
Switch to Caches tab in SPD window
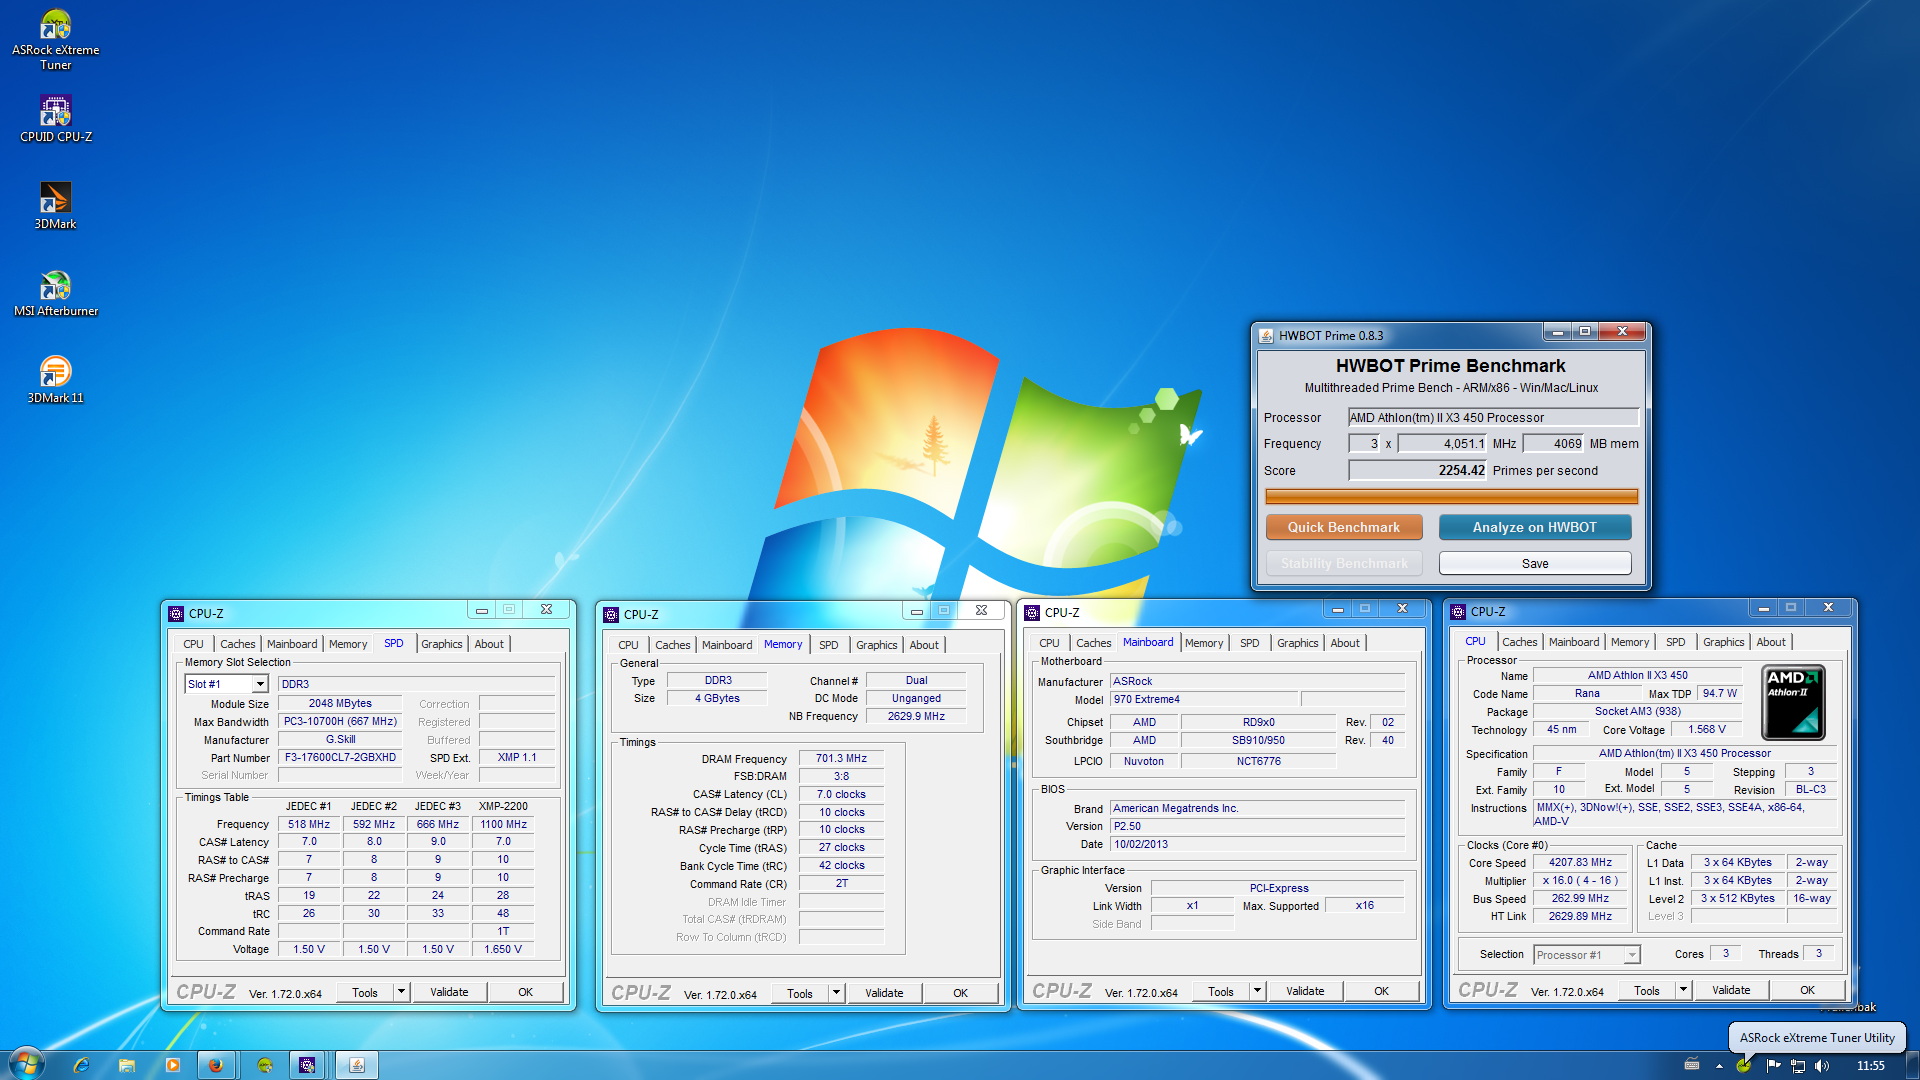pos(237,644)
